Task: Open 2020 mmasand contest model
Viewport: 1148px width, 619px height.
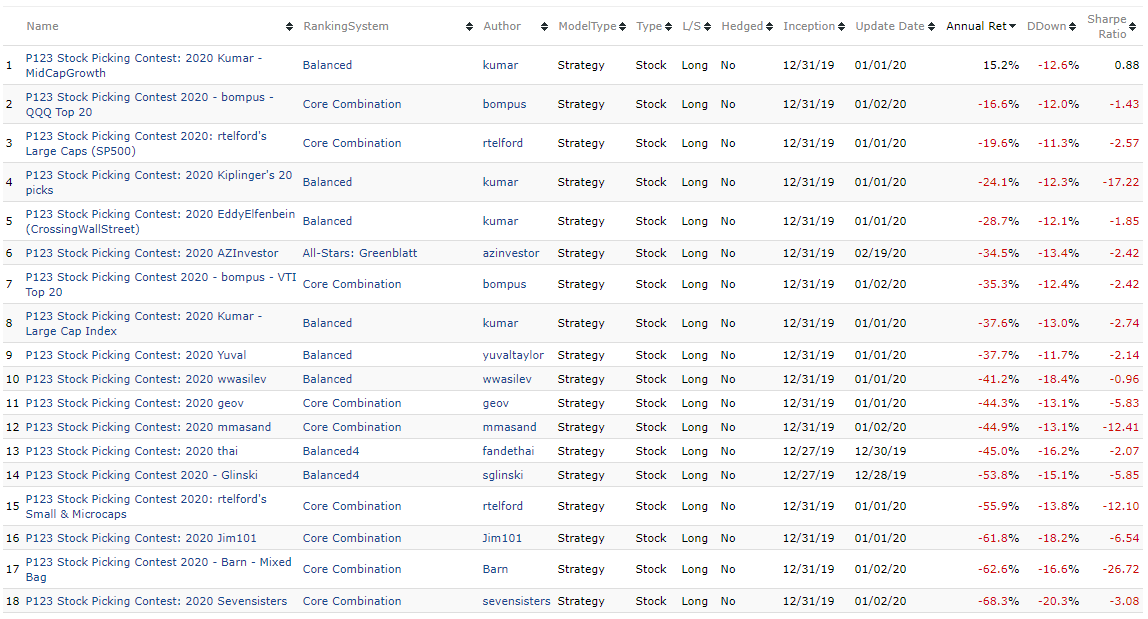Action: click(148, 427)
